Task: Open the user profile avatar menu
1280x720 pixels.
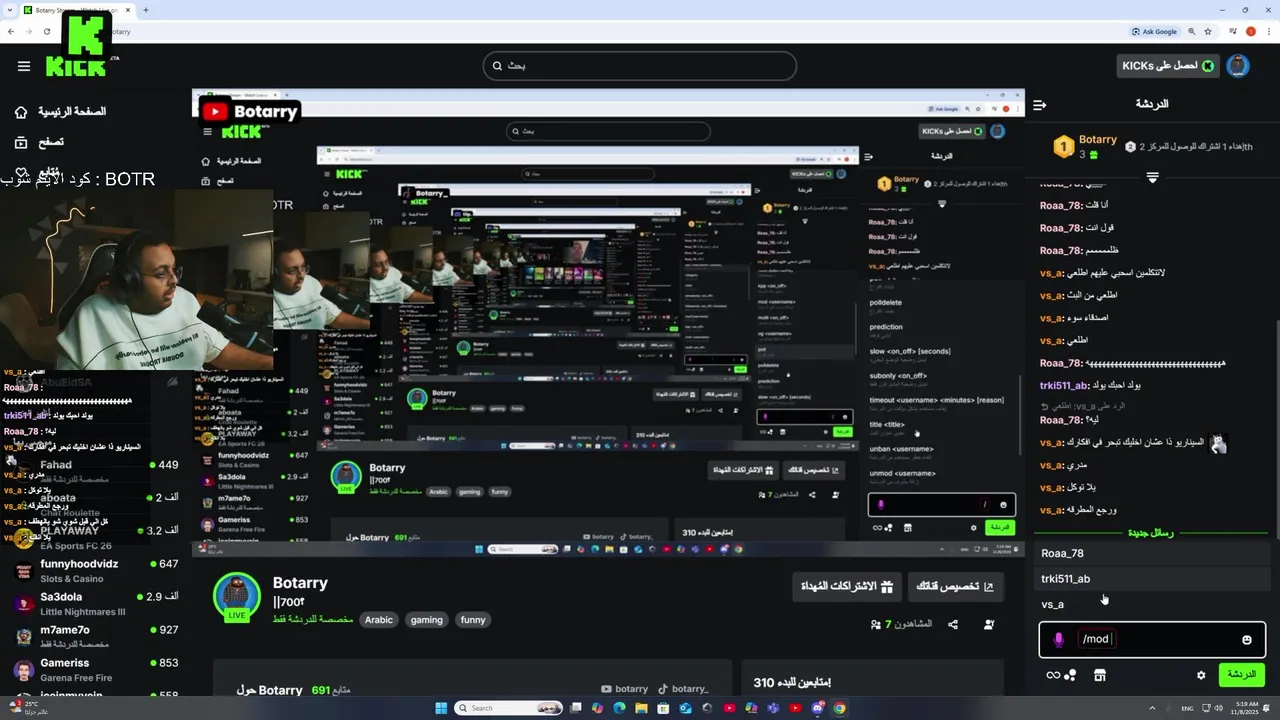Action: tap(1238, 66)
